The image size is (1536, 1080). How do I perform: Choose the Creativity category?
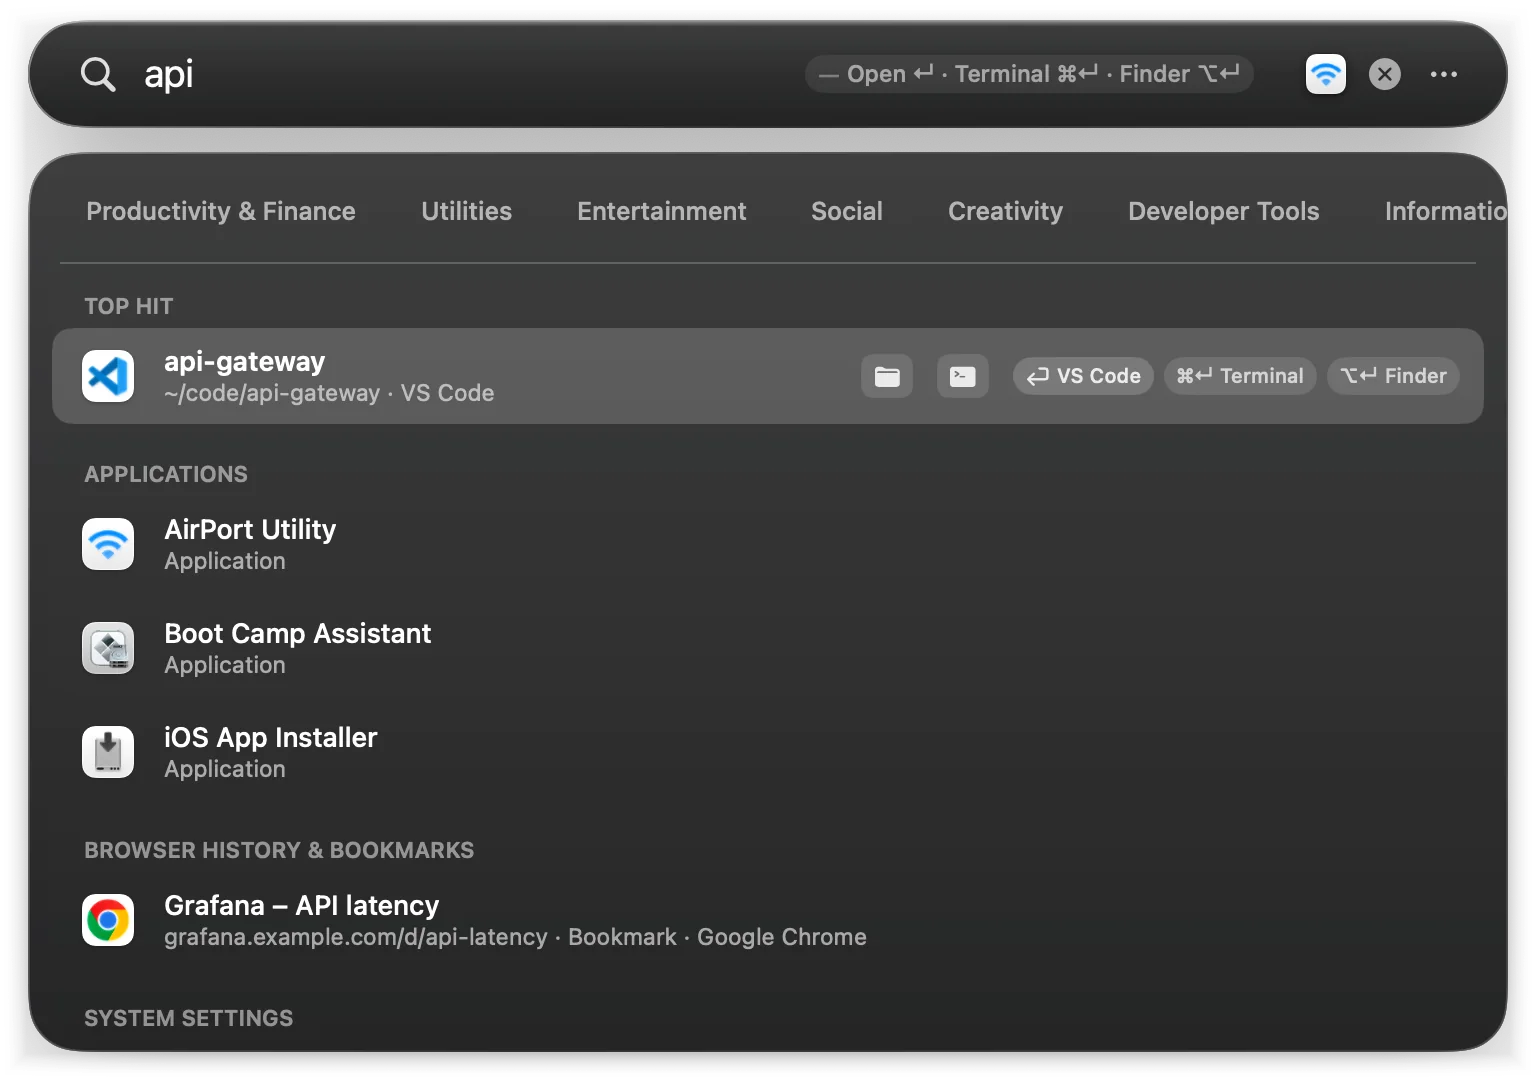click(1005, 211)
